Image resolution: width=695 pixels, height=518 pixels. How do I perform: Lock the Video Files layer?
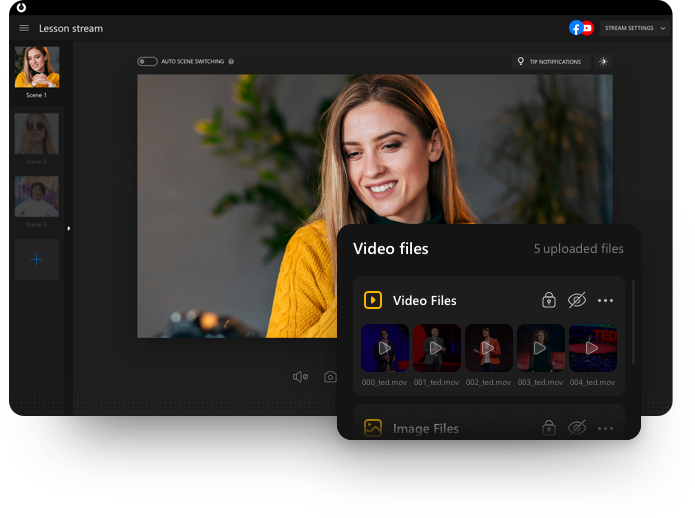point(549,300)
